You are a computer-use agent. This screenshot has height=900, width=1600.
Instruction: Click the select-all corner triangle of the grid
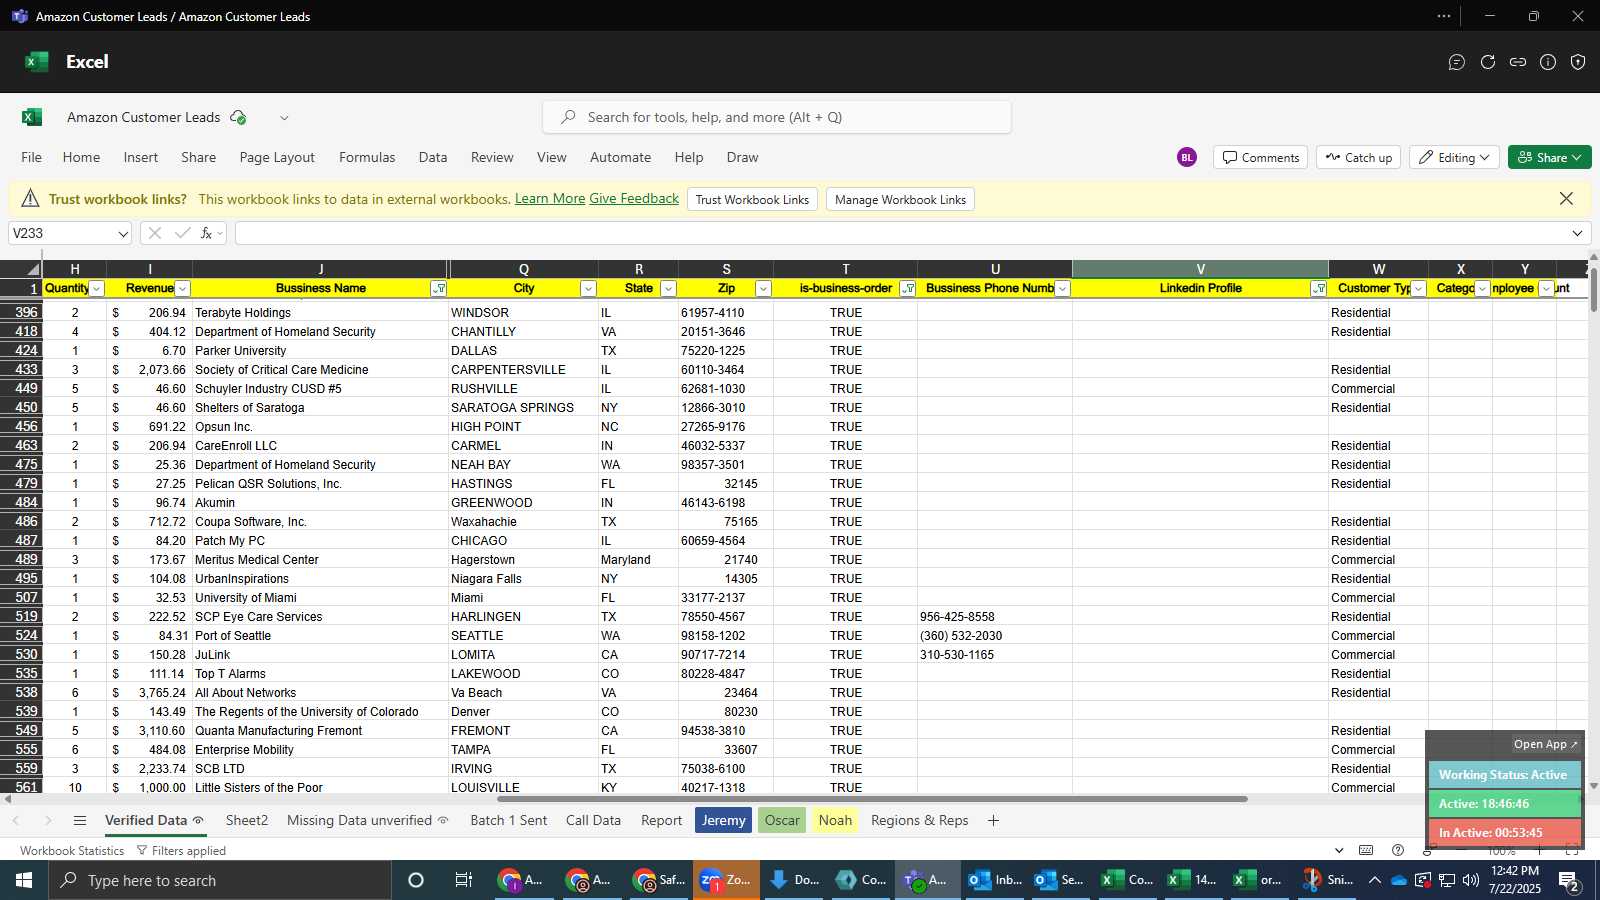(33, 269)
